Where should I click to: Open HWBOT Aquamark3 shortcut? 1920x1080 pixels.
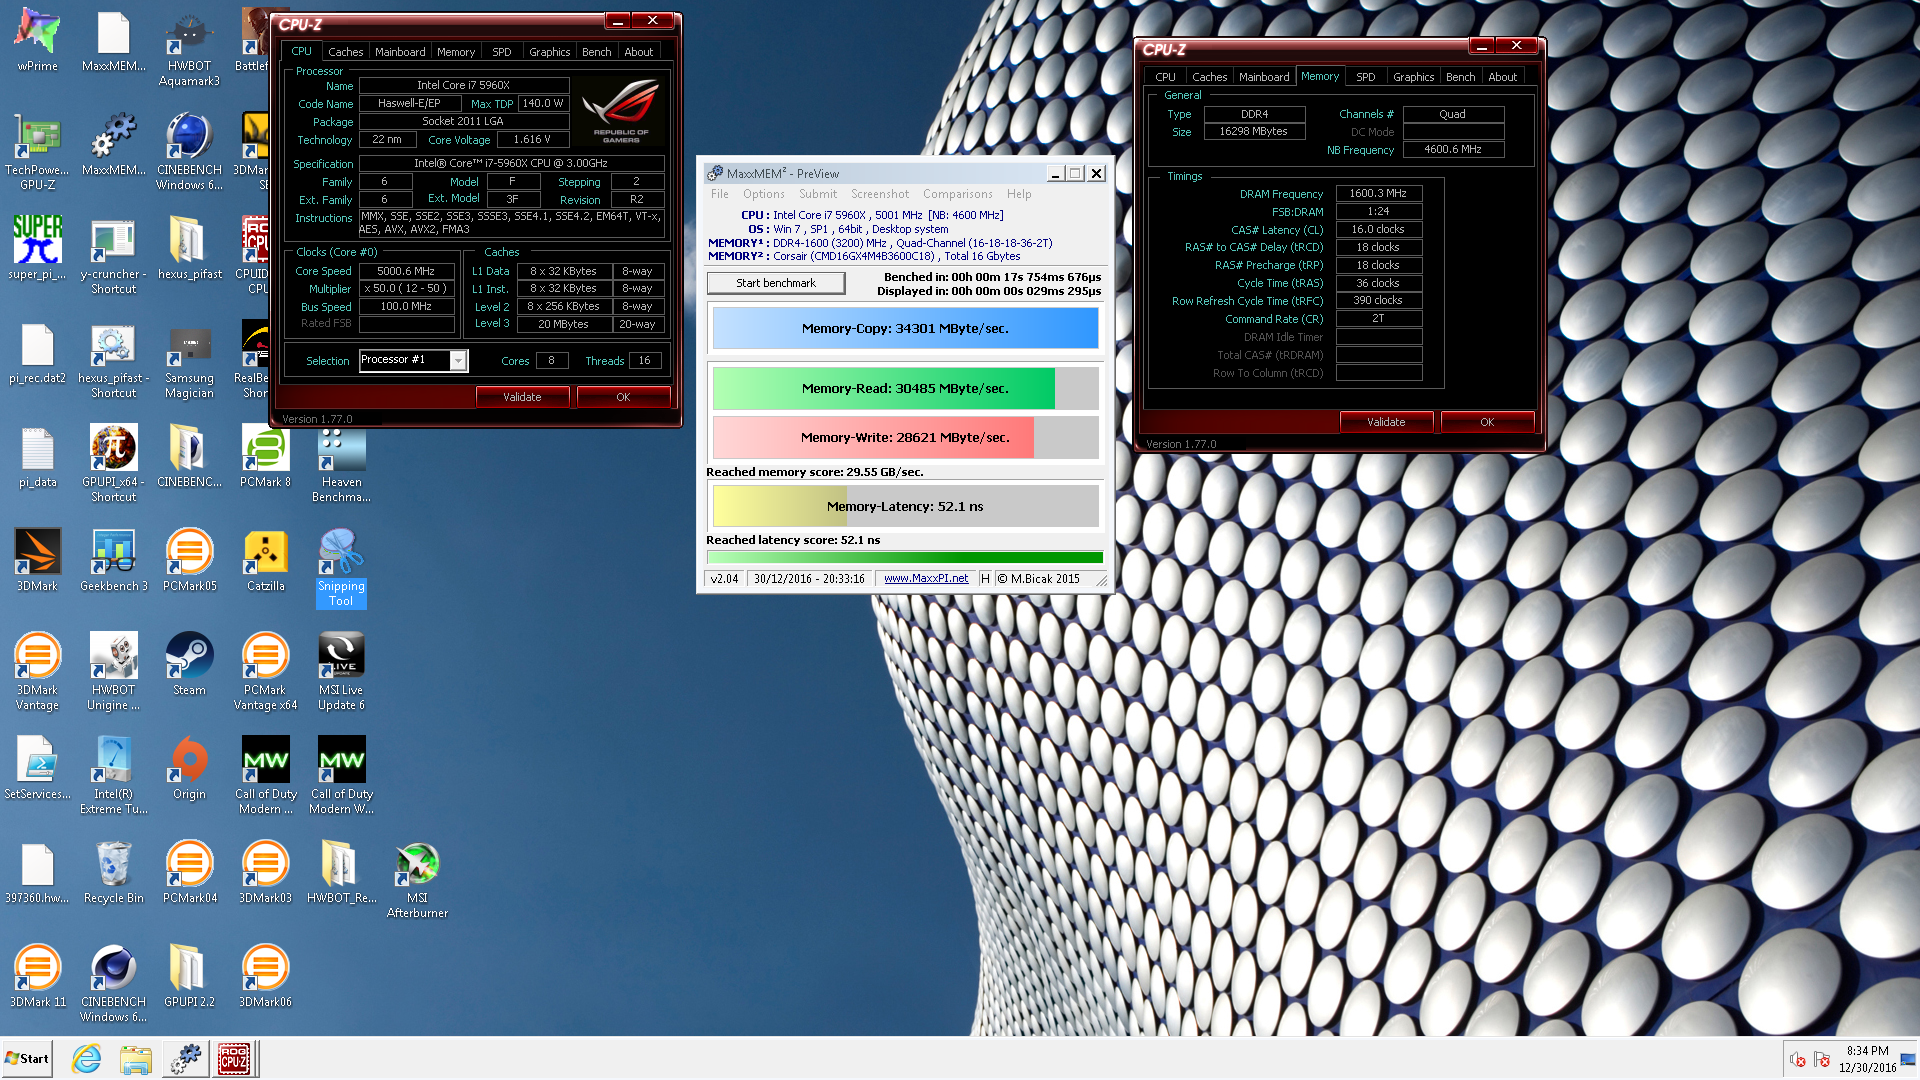[x=189, y=47]
